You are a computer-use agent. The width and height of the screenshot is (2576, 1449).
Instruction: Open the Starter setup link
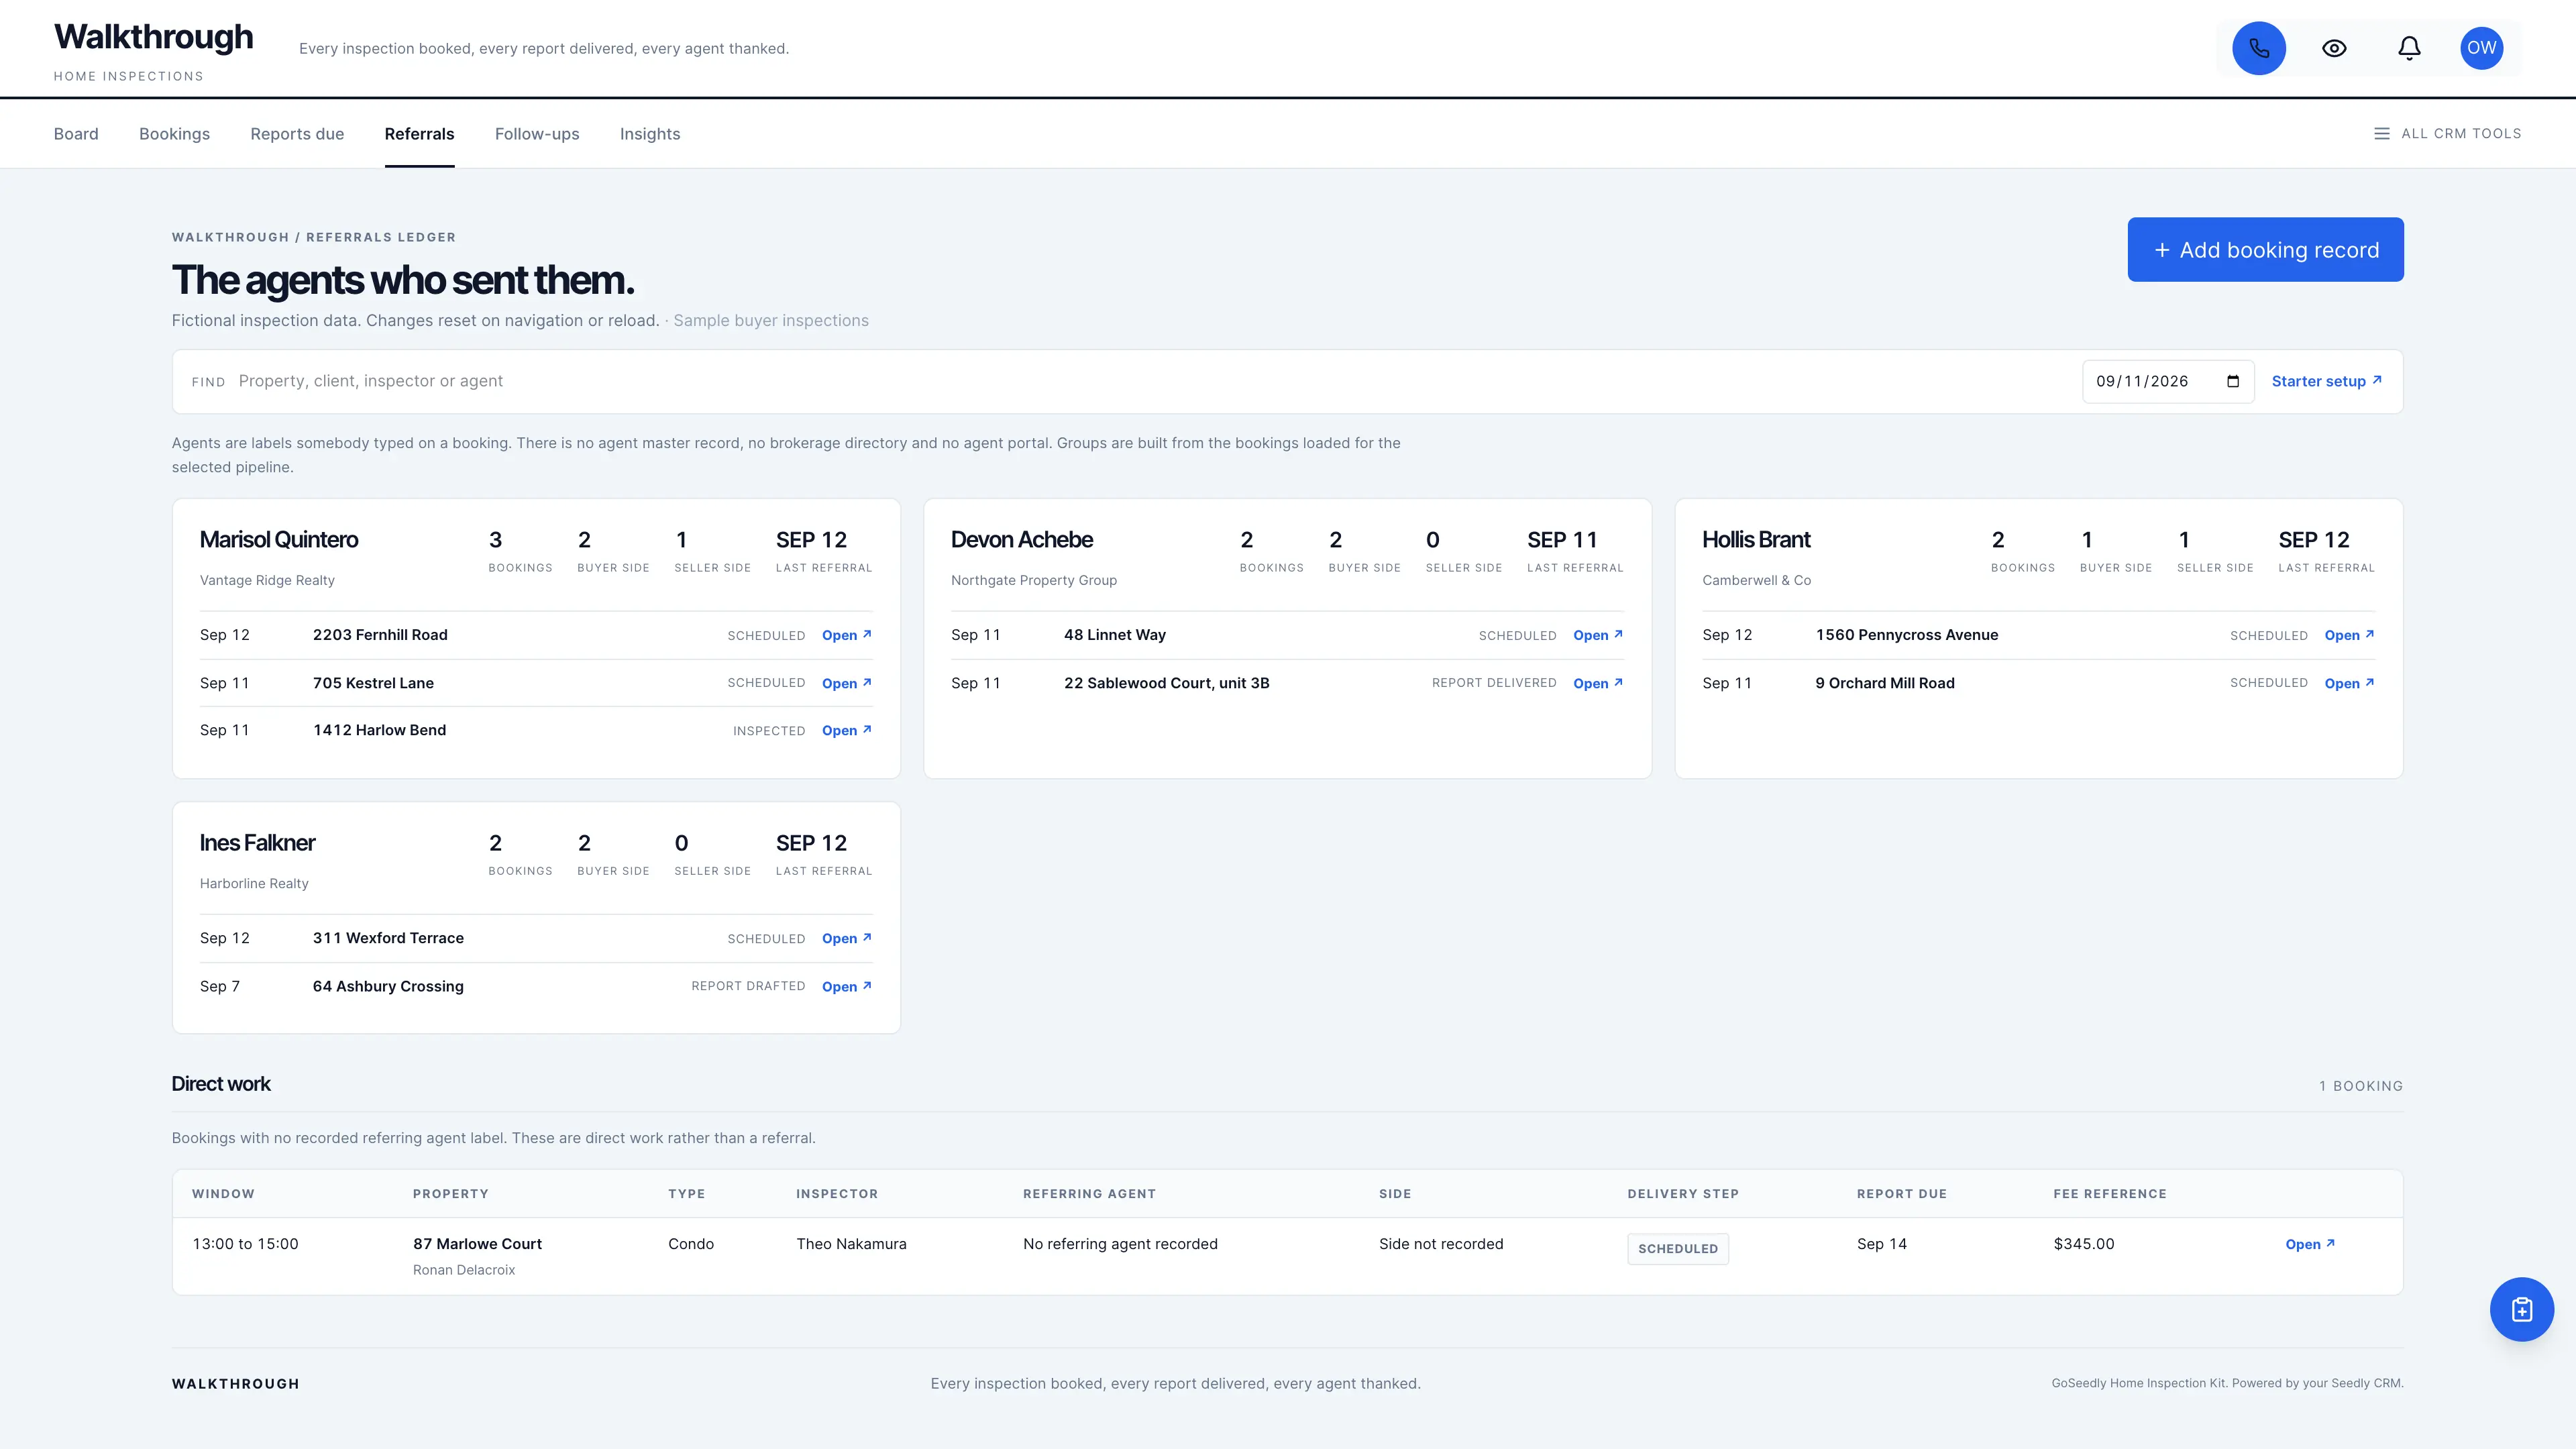tap(2326, 381)
